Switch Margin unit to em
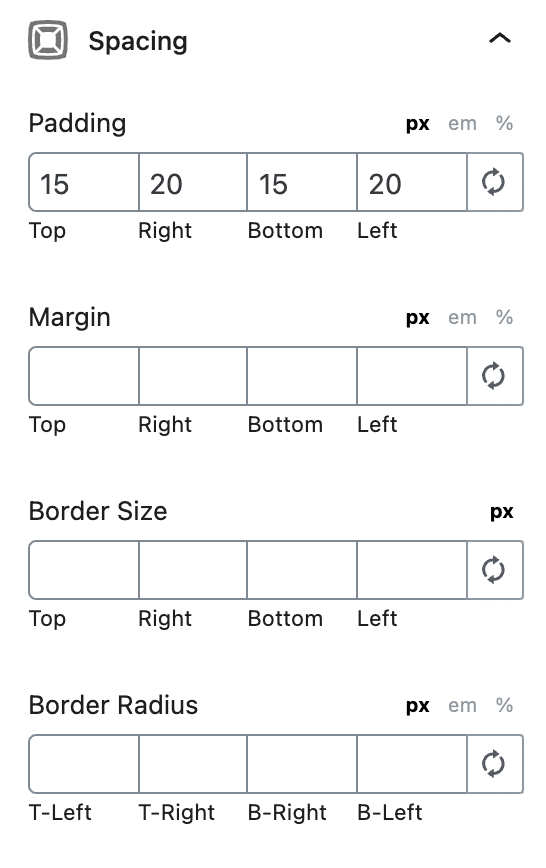This screenshot has width=546, height=868. coord(462,318)
